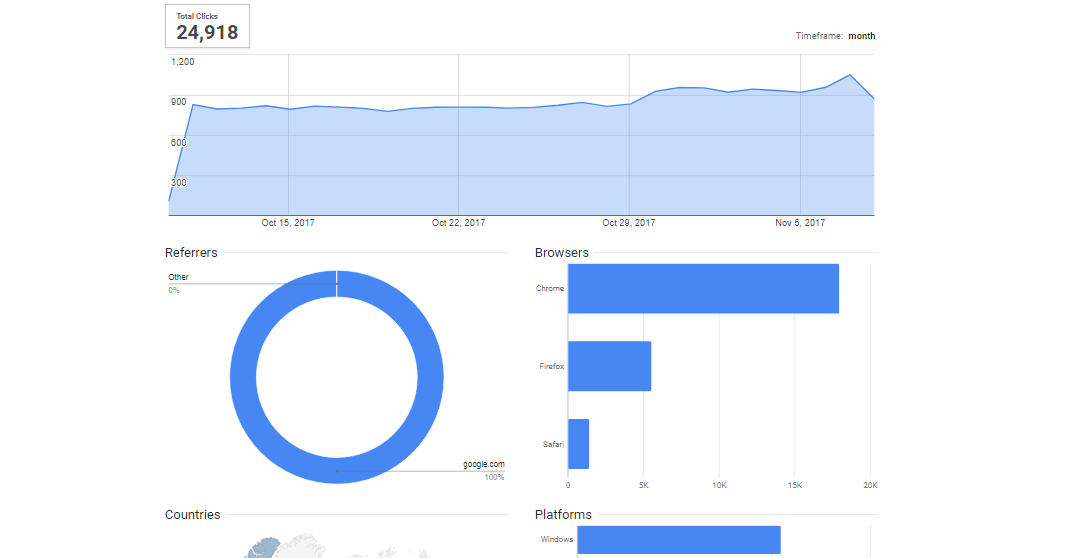Screen dimensions: 1071x558
Task: Click the Oct 15, 2017 axis label
Action: click(288, 223)
